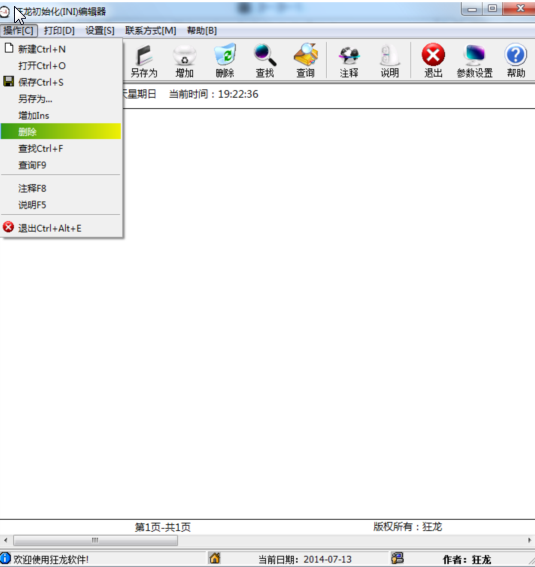Screen dimensions: 535x567
Task: Open the 设置[S] menu
Action: pyautogui.click(x=100, y=31)
